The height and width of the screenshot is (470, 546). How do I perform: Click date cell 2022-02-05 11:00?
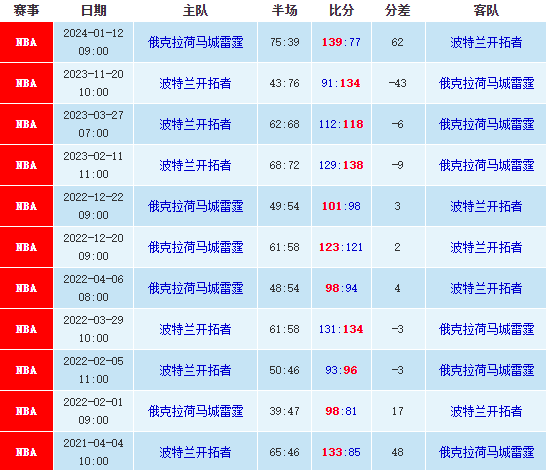click(x=93, y=370)
